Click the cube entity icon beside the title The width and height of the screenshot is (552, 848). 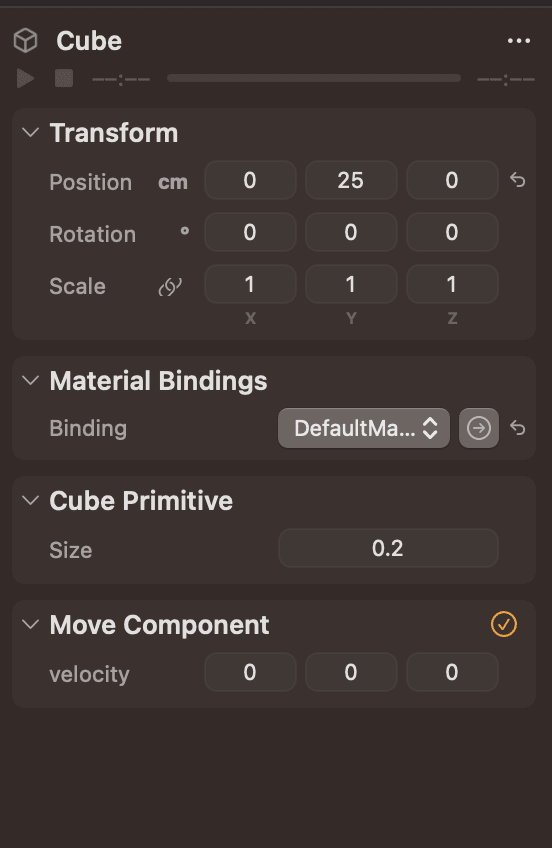pos(25,41)
